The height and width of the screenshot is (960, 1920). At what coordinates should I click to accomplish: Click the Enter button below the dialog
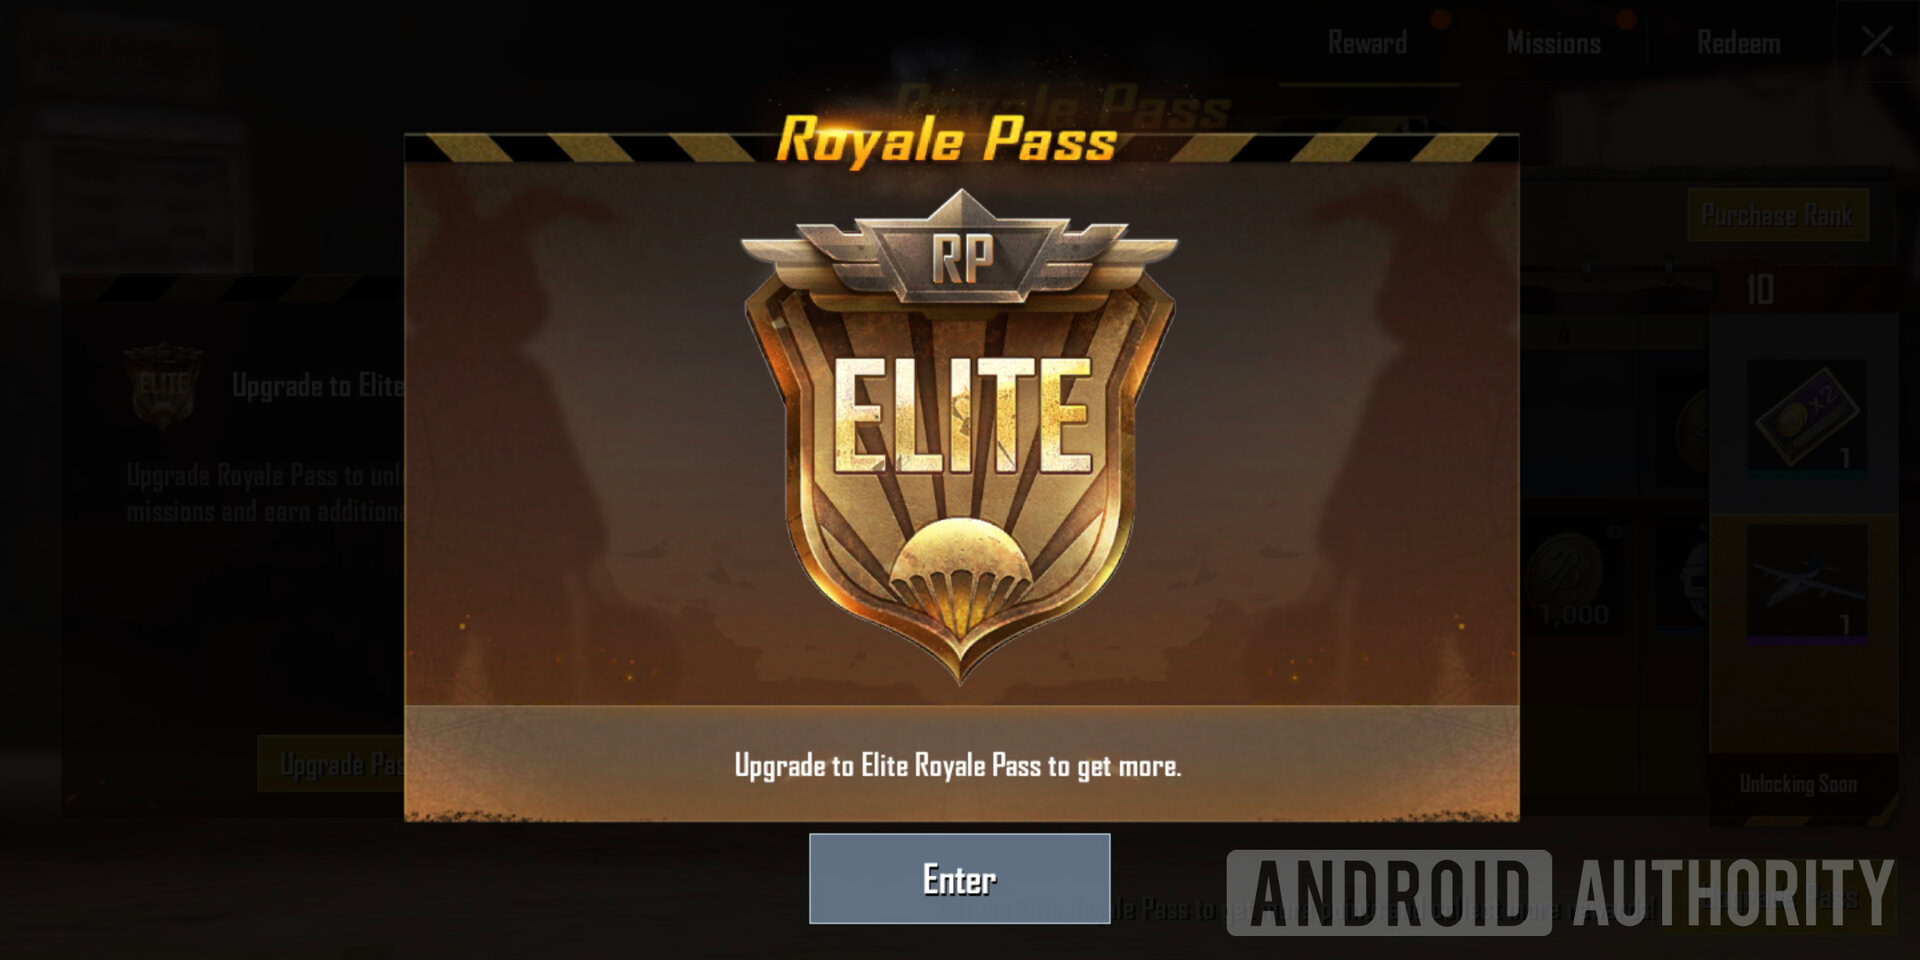959,878
